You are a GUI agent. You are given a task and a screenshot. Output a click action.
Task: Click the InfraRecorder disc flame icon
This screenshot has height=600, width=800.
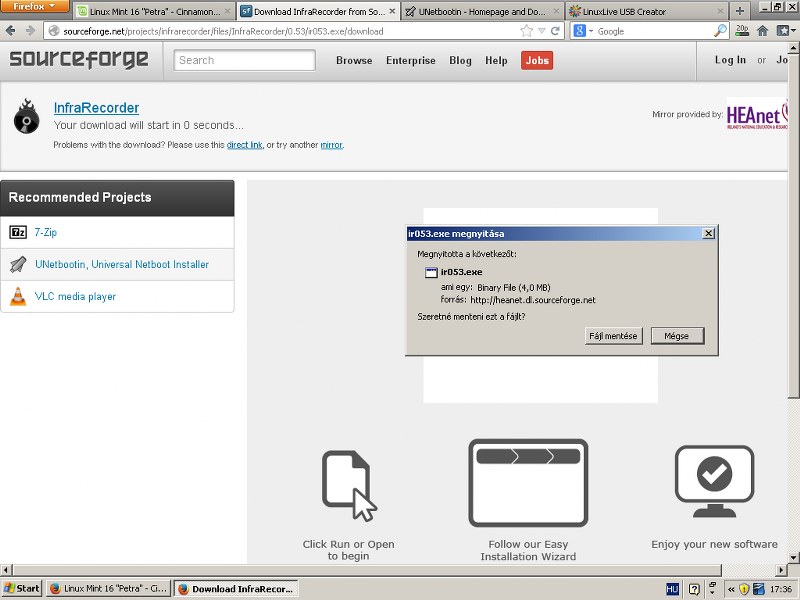27,116
